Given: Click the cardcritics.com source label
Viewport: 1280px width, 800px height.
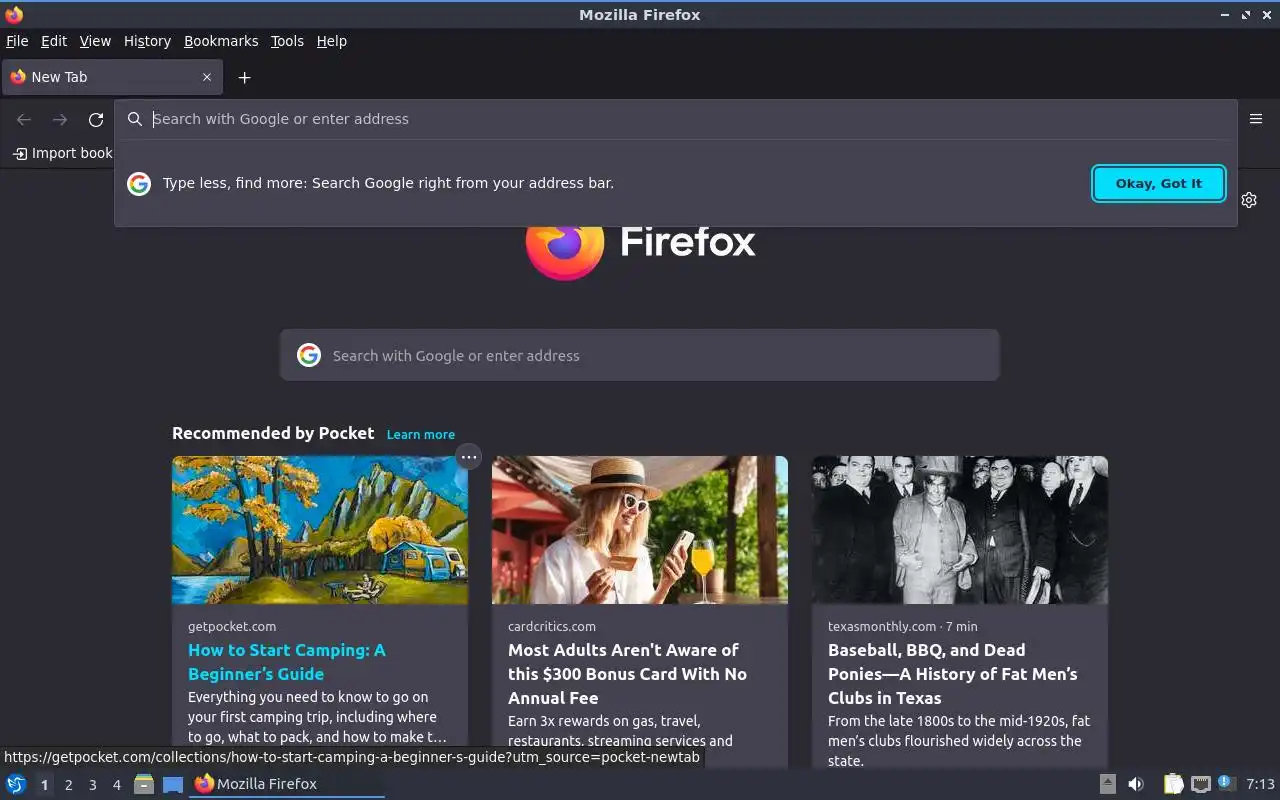Looking at the screenshot, I should [x=552, y=626].
